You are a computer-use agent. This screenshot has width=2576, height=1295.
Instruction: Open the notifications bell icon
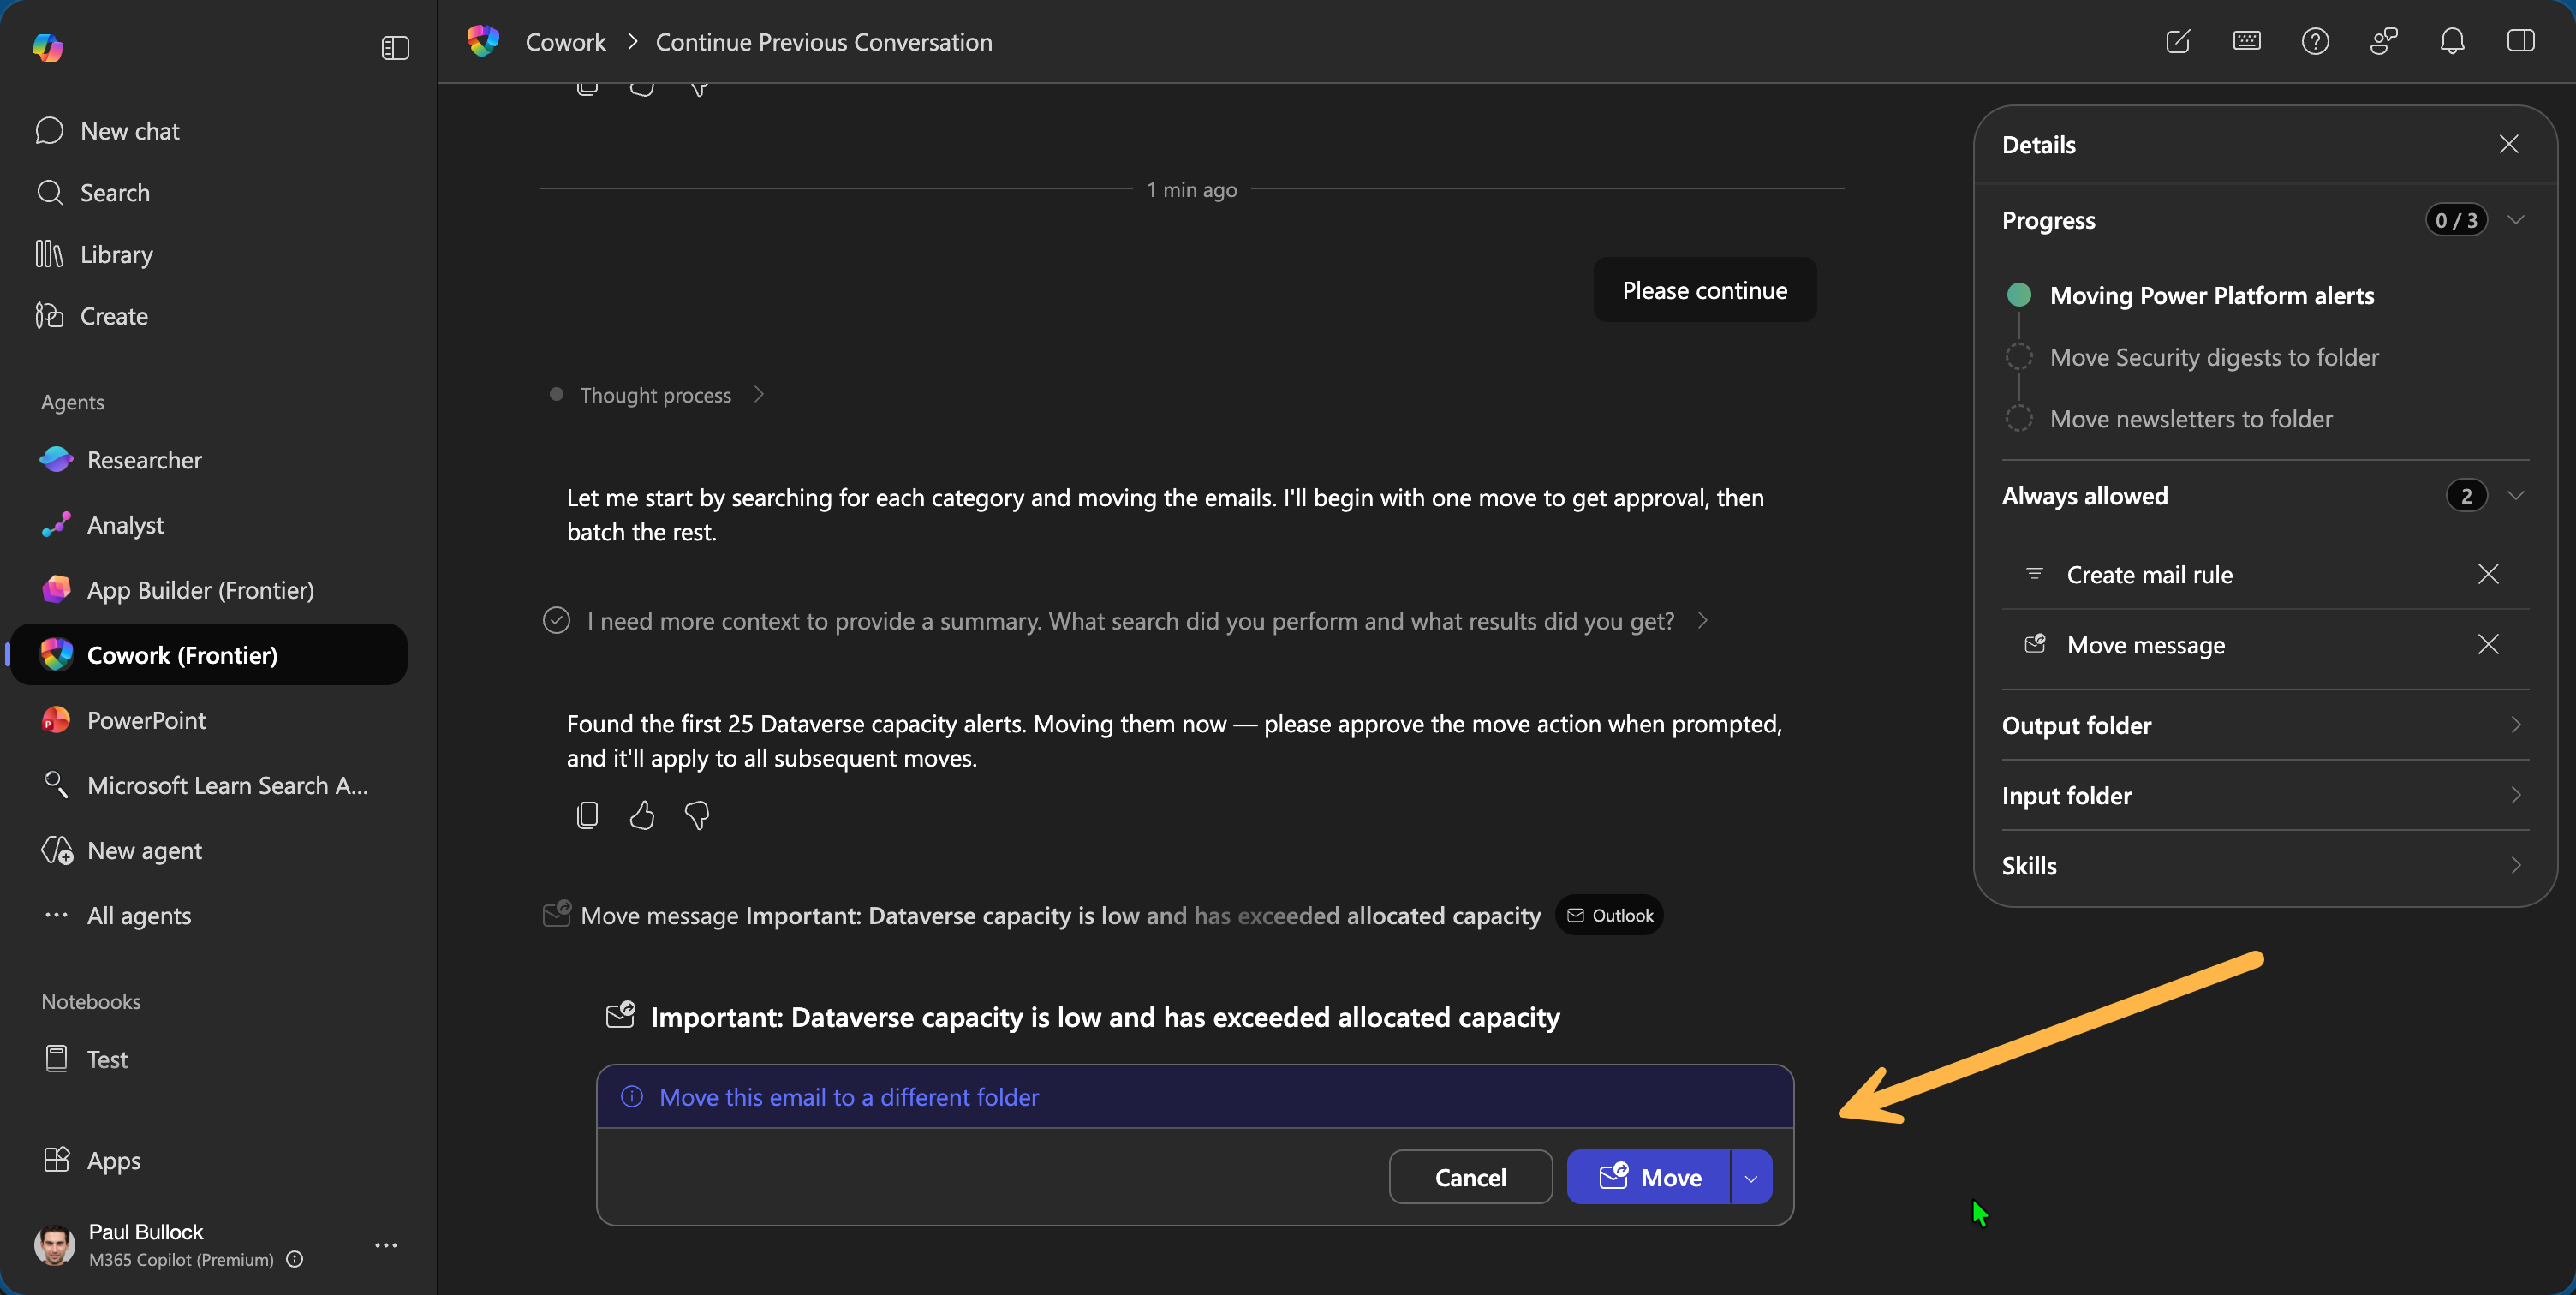(2452, 42)
